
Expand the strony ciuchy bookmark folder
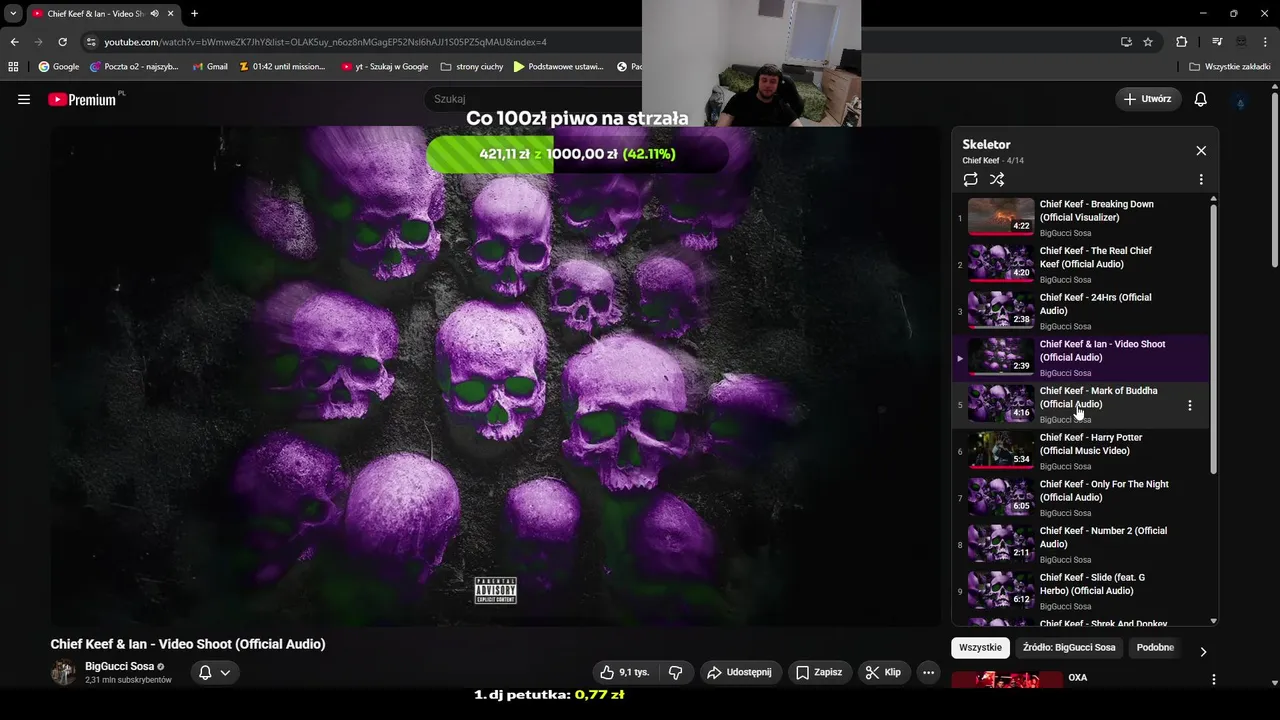click(472, 67)
